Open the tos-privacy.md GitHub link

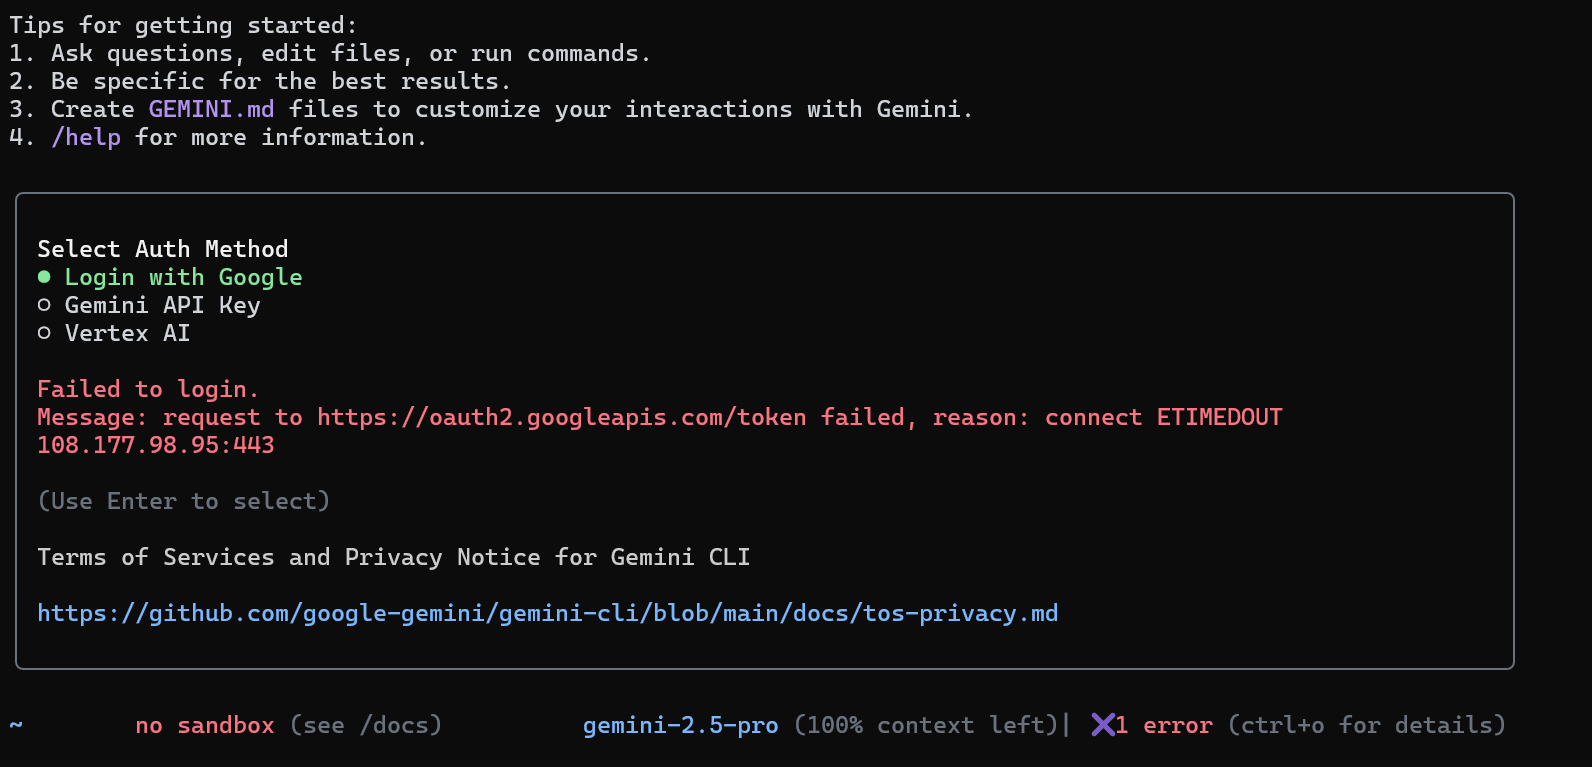pyautogui.click(x=547, y=613)
